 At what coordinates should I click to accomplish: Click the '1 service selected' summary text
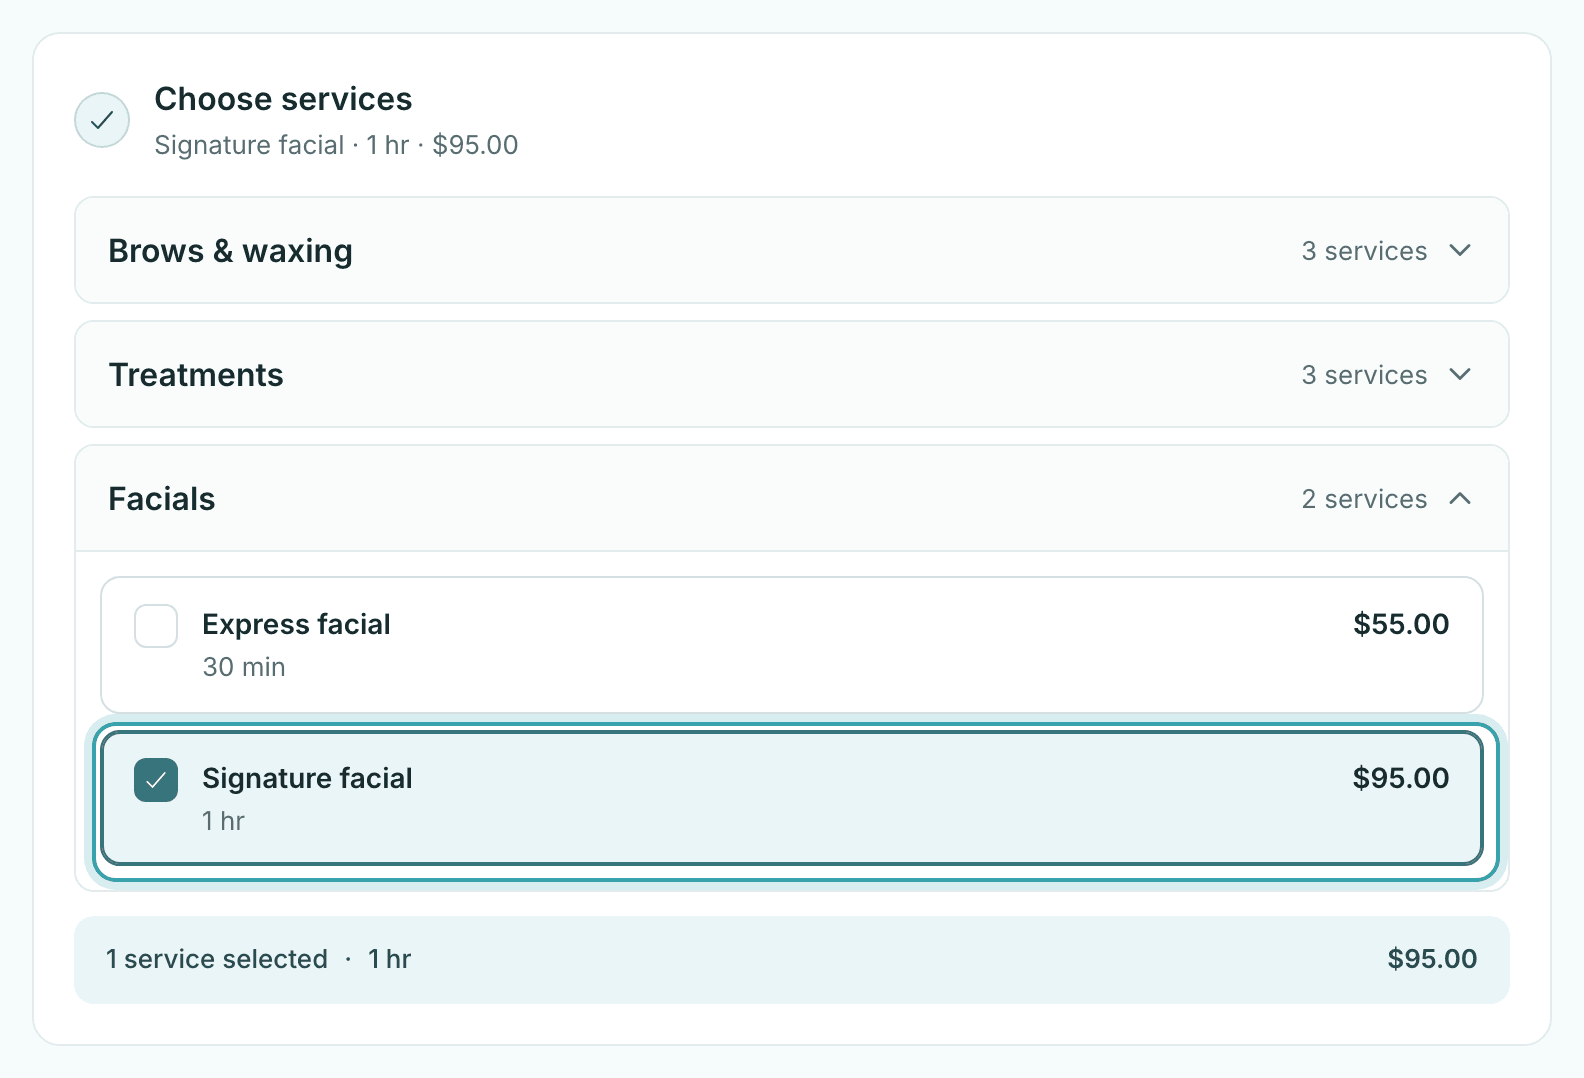217,959
